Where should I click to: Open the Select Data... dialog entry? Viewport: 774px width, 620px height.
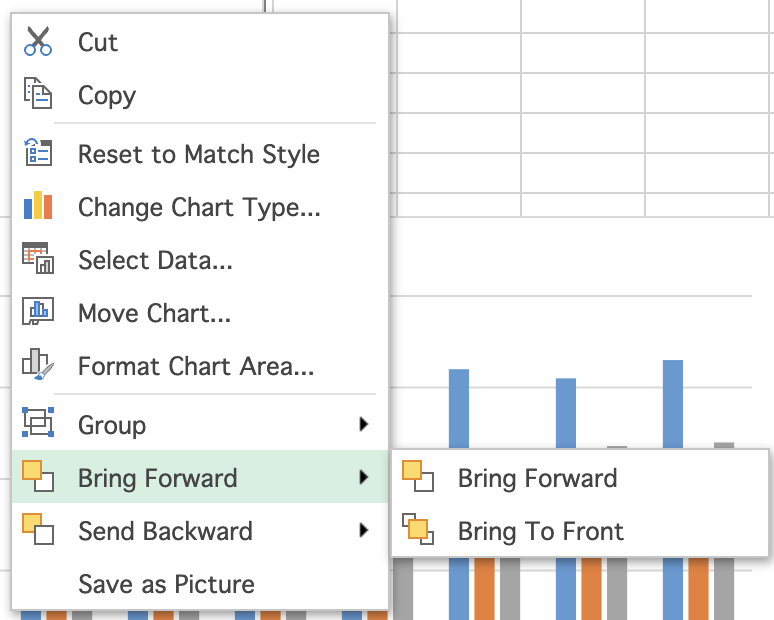click(x=155, y=260)
